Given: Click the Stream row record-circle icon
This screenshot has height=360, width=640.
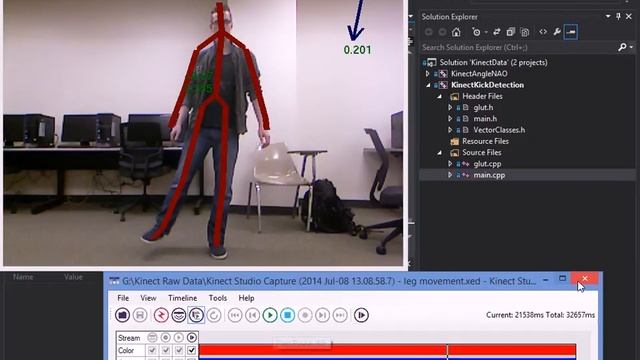Looking at the screenshot, I should click(165, 338).
